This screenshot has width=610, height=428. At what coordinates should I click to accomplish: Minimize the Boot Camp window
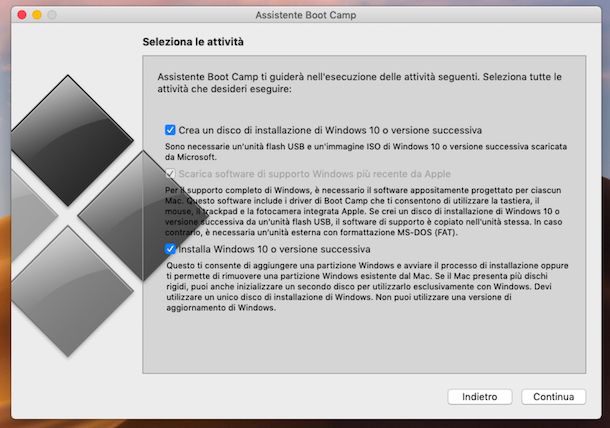(x=37, y=15)
